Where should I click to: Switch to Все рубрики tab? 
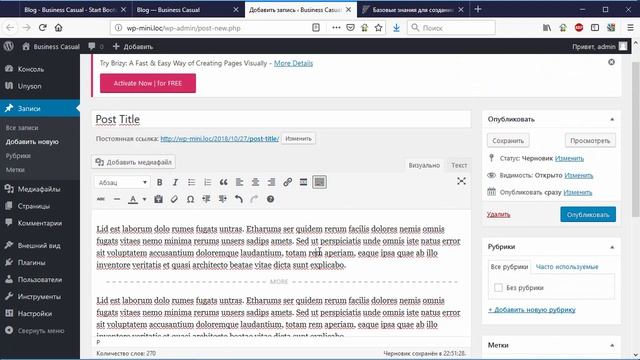pyautogui.click(x=509, y=267)
